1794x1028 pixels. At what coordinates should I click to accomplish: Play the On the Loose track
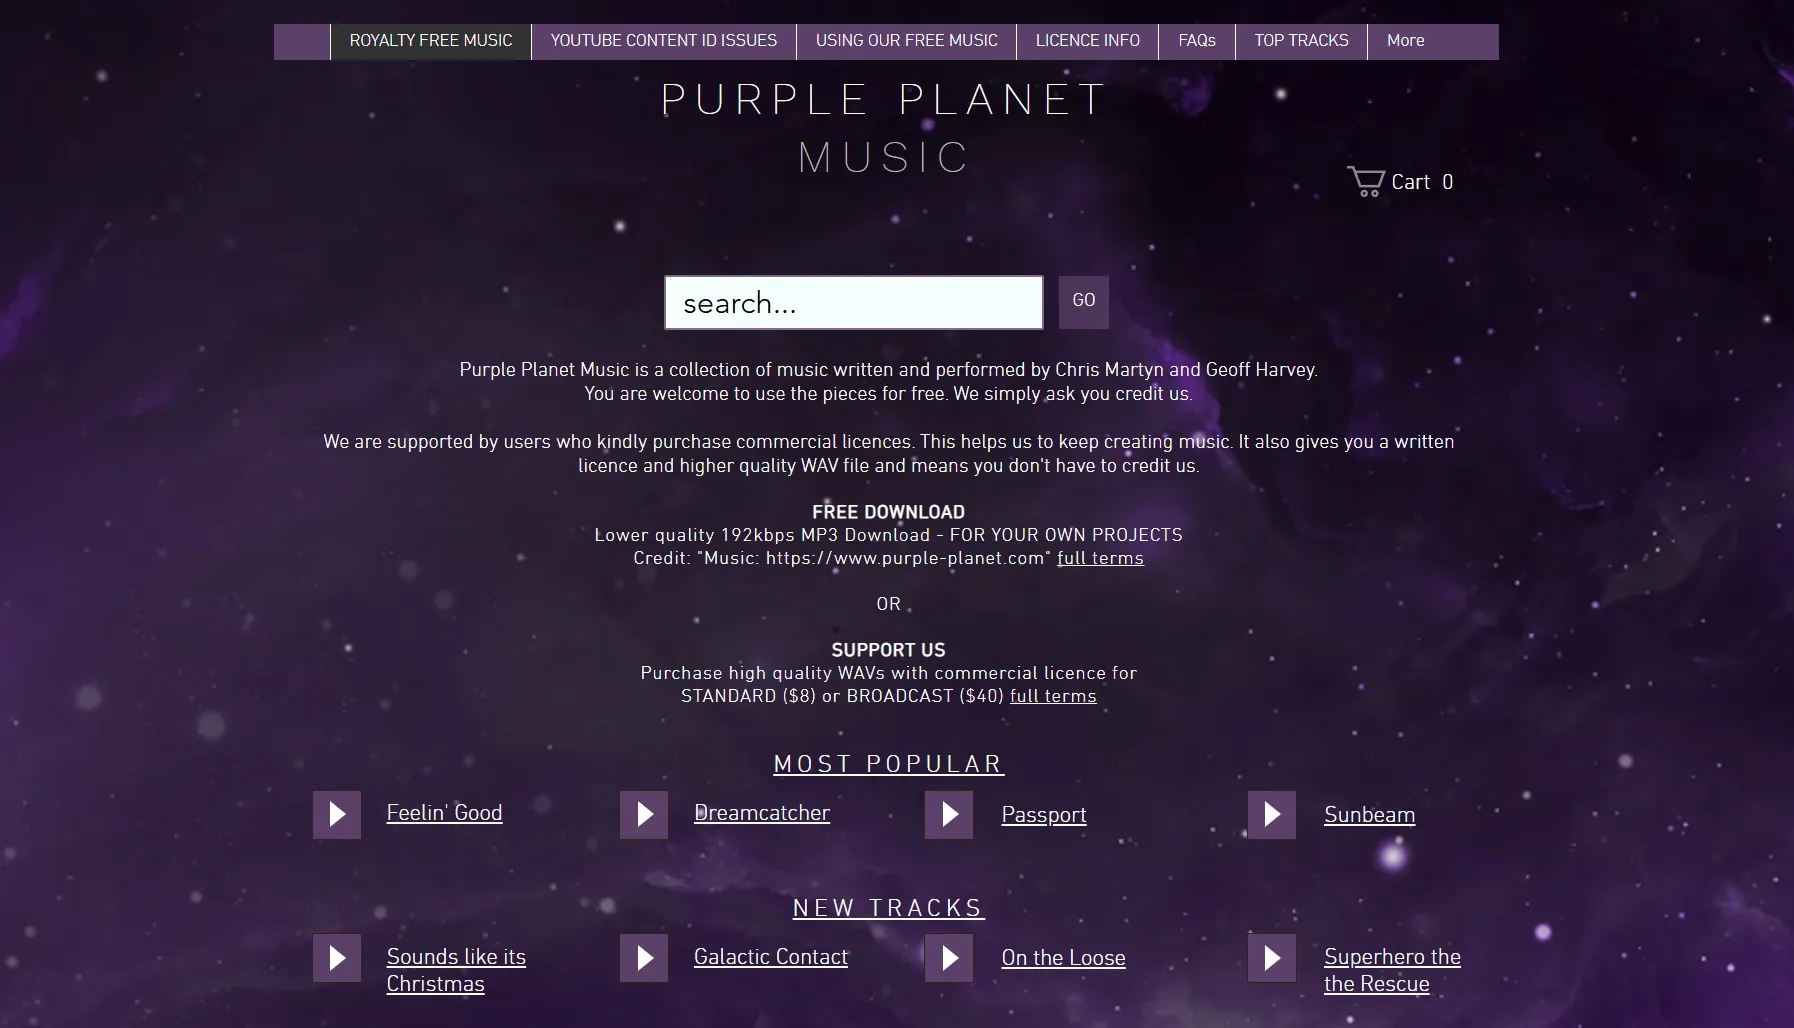(949, 957)
